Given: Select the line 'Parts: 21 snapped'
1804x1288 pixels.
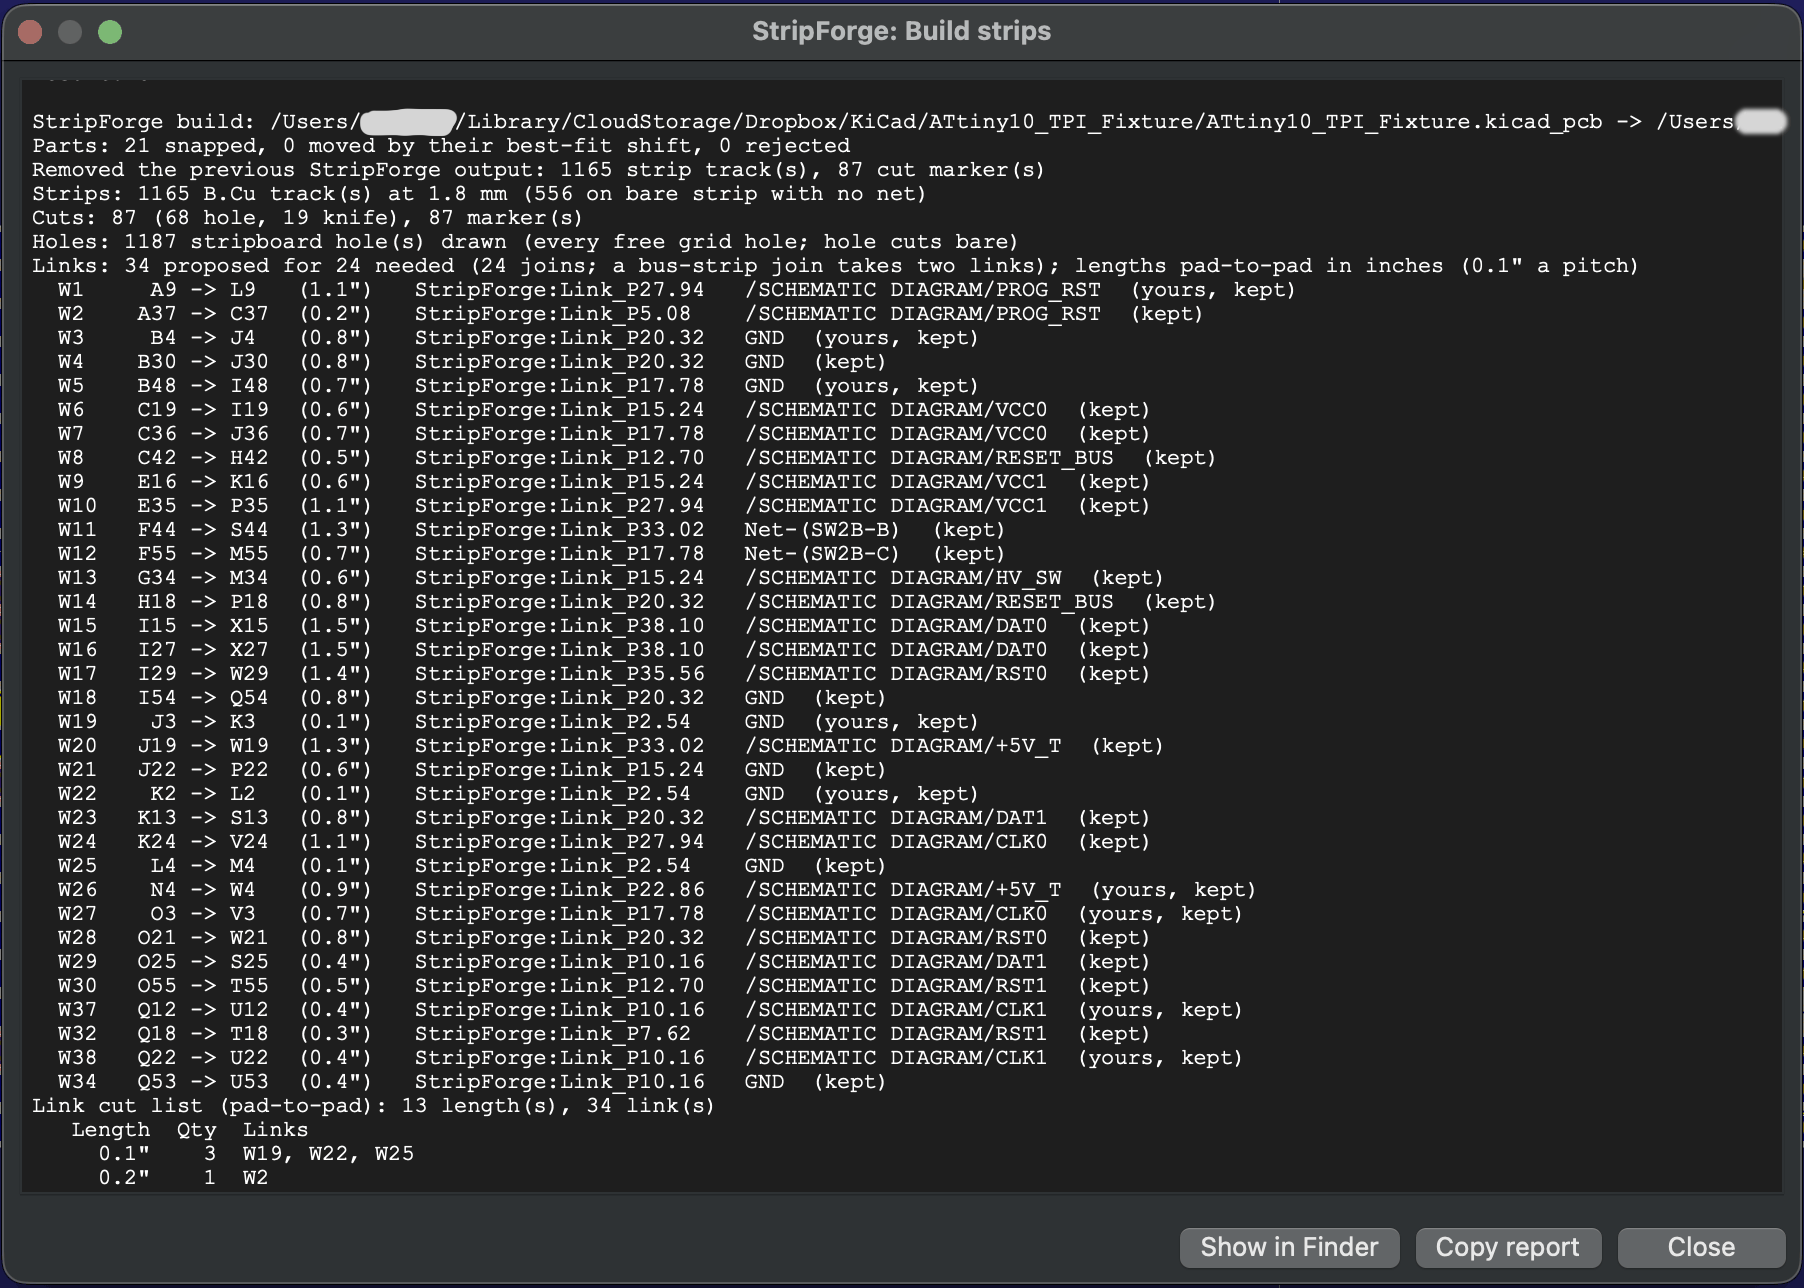Looking at the screenshot, I should (x=441, y=146).
